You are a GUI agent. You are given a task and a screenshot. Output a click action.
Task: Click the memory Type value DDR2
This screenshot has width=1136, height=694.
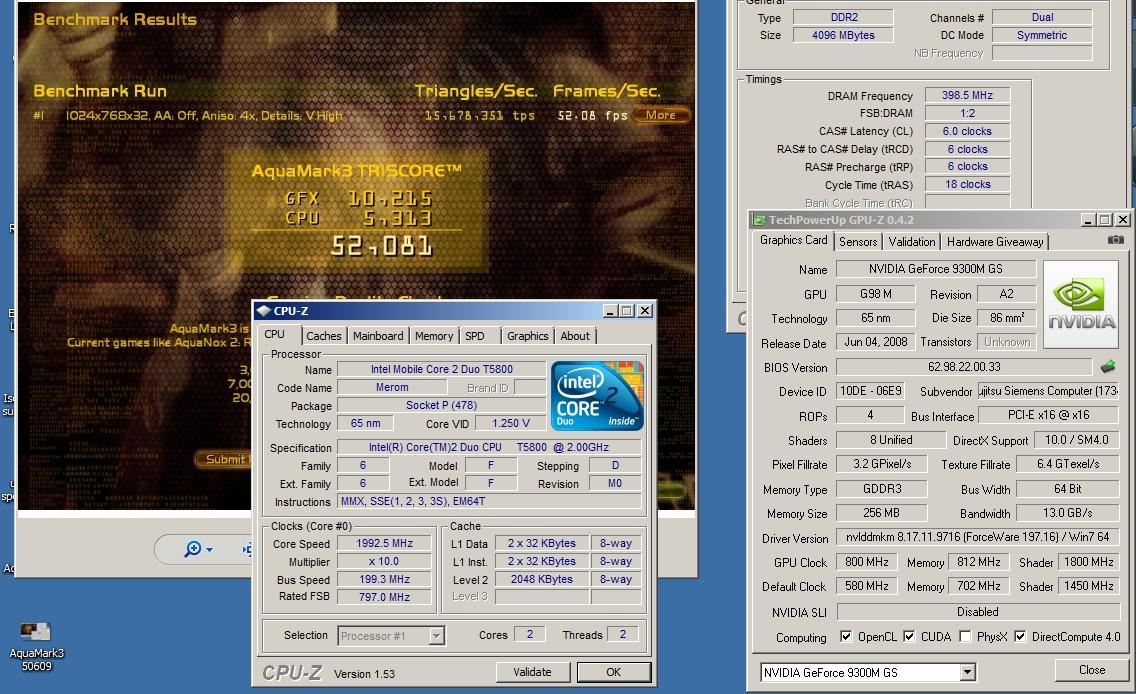pyautogui.click(x=843, y=17)
